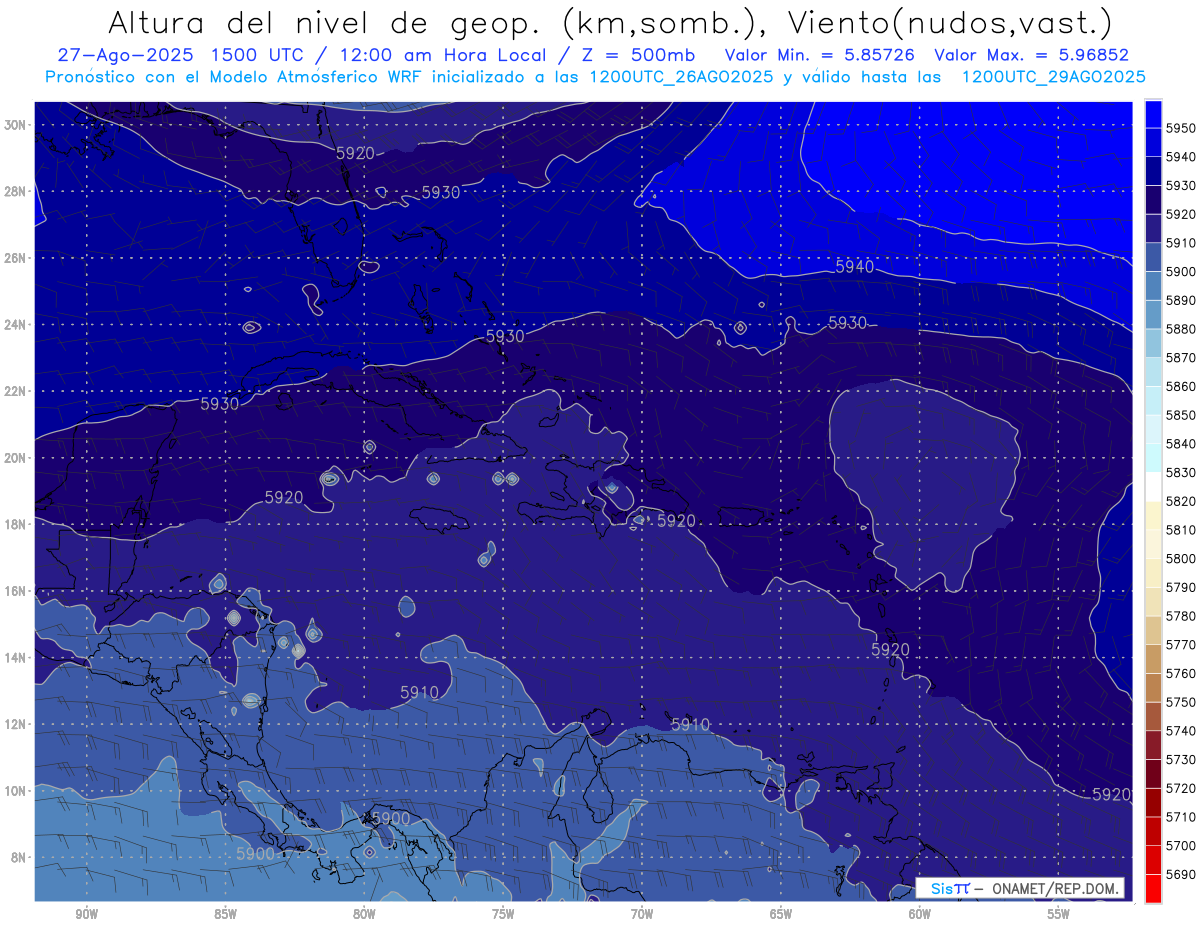Viewport: 1200px width, 927px height.
Task: Click the '16N' latitude axis label
Action: (x=17, y=591)
